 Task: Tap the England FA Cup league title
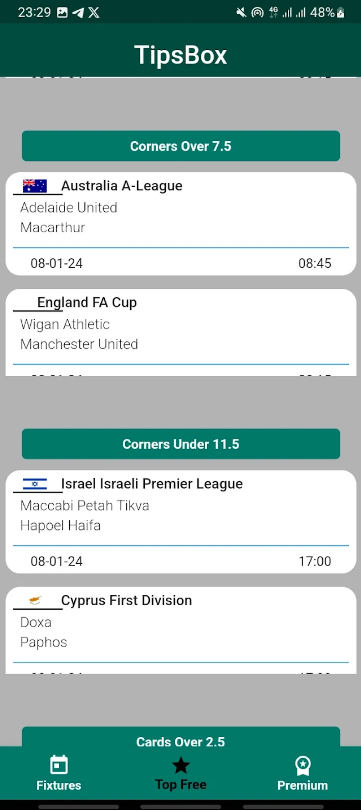pos(87,302)
